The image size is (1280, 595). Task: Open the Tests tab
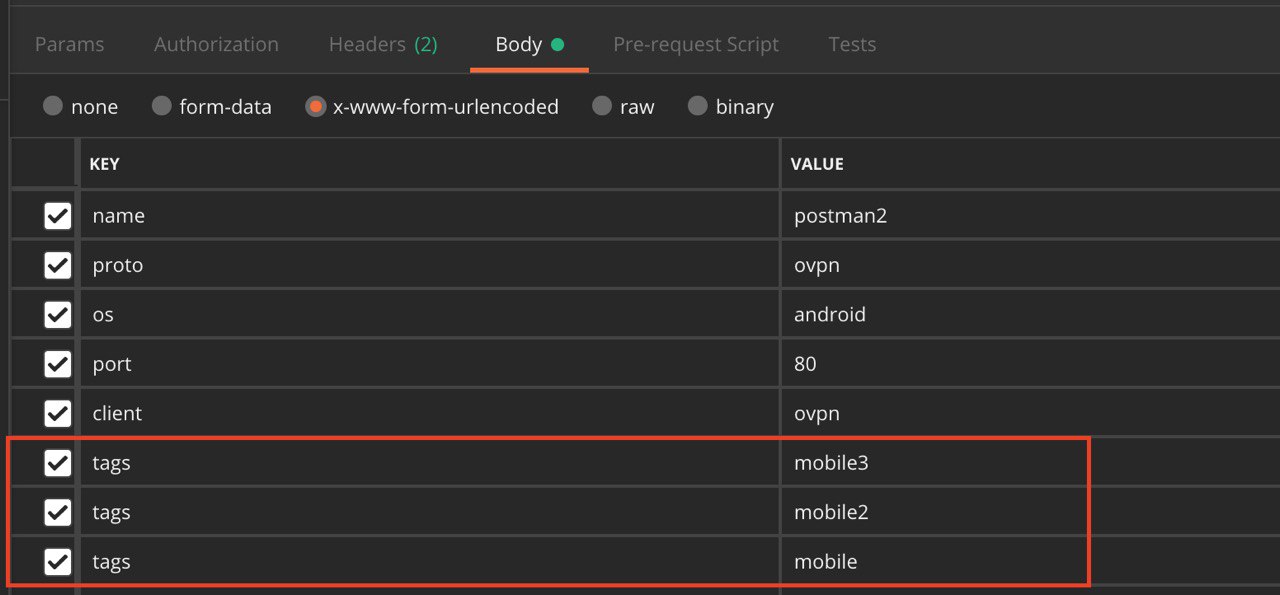click(x=852, y=44)
